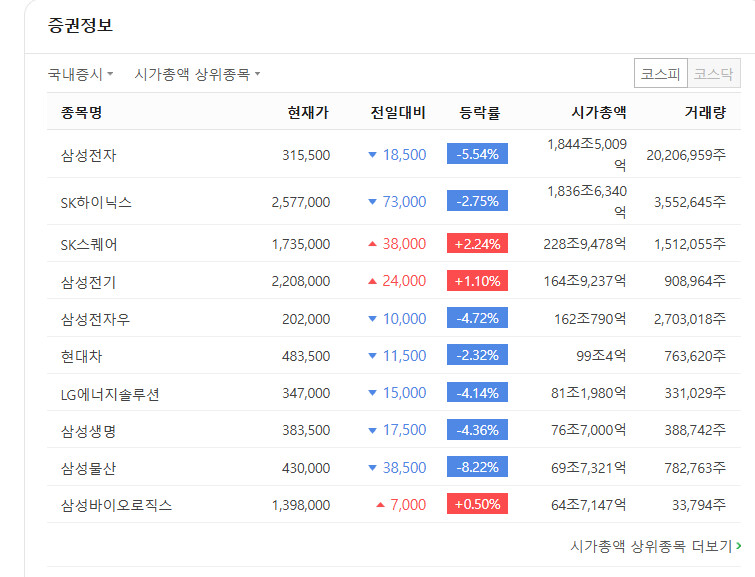Click the 202,000 current price value
755x577 pixels.
[306, 319]
